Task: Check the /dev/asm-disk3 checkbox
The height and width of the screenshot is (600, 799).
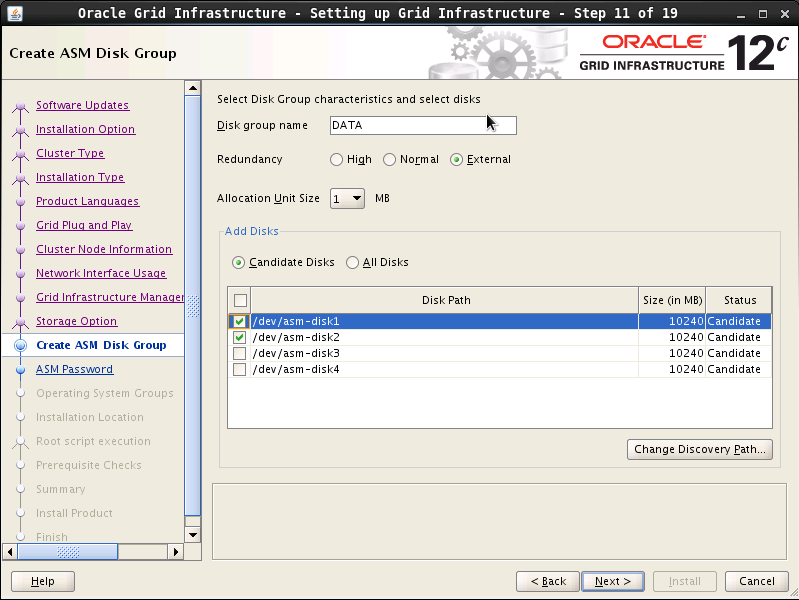Action: coord(240,354)
